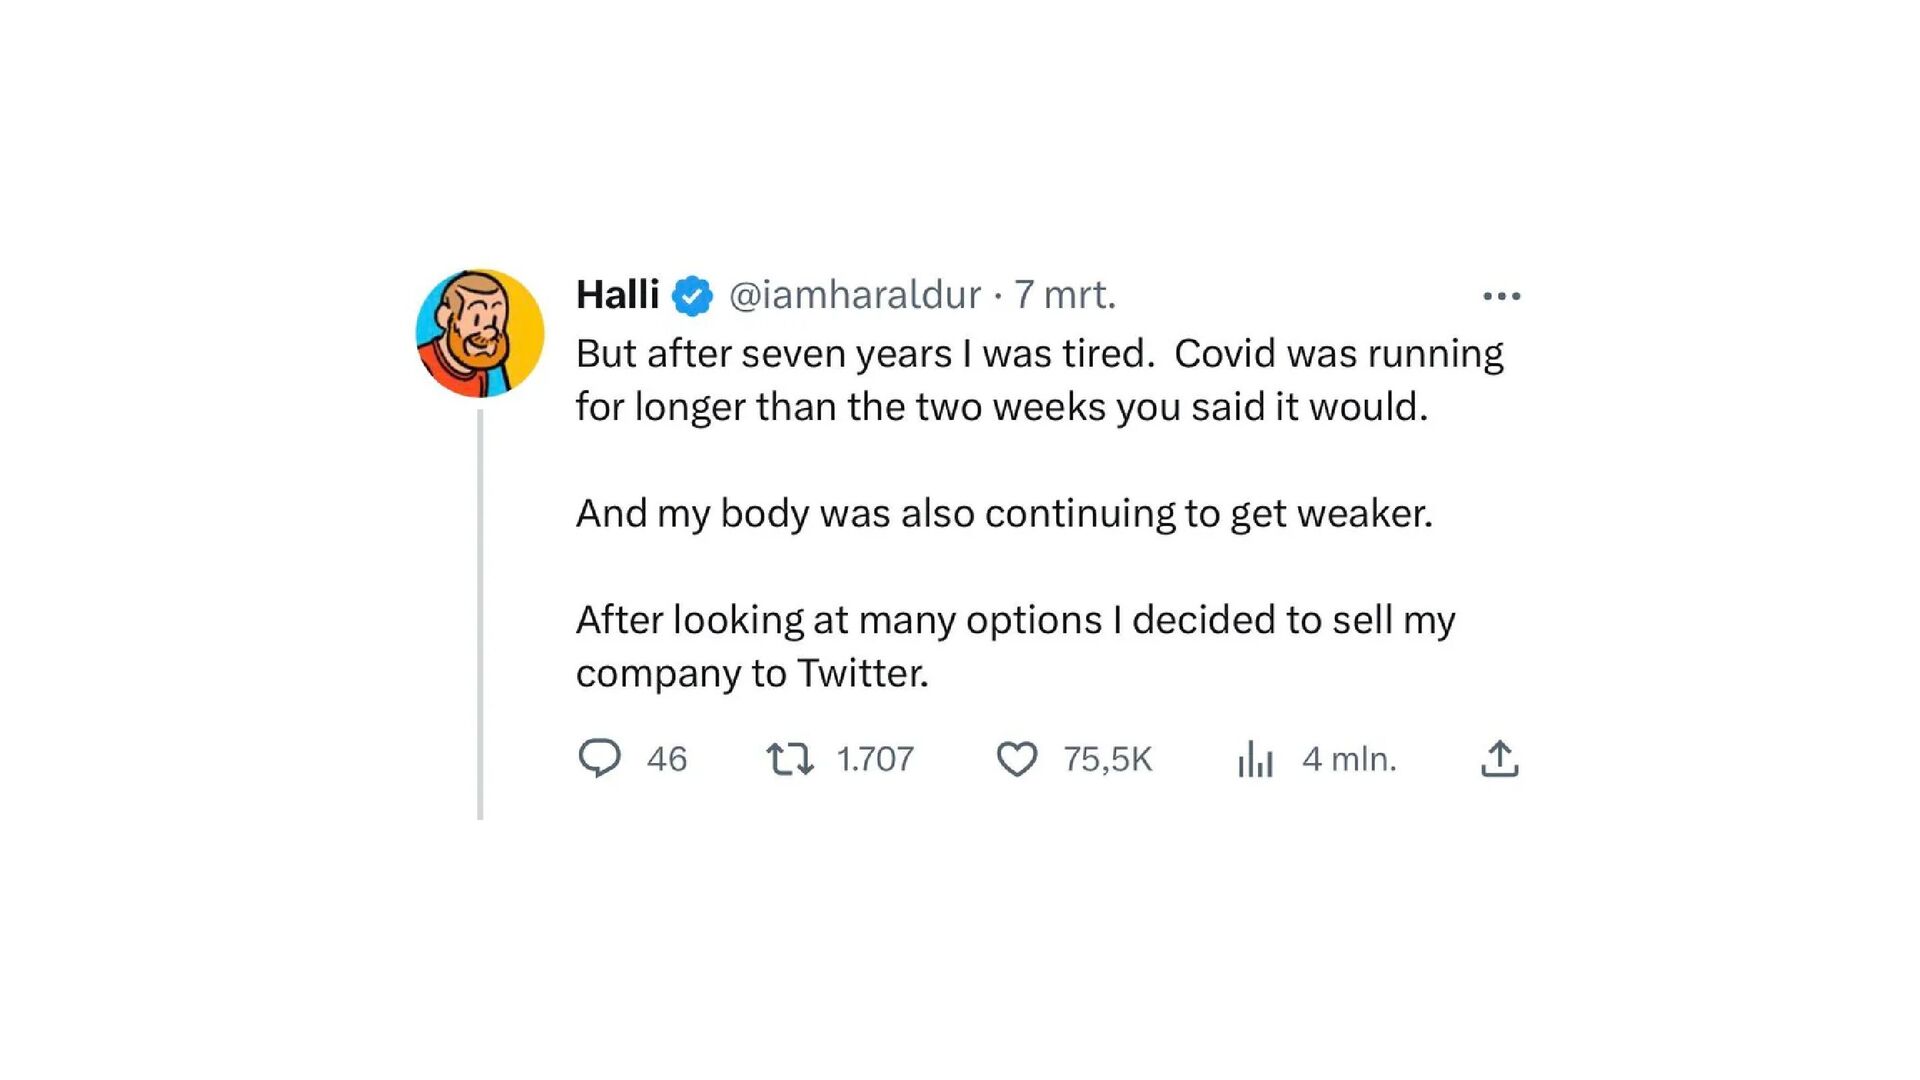Click the retweet count 1.707
Screen dimensions: 1920x1080
point(875,760)
